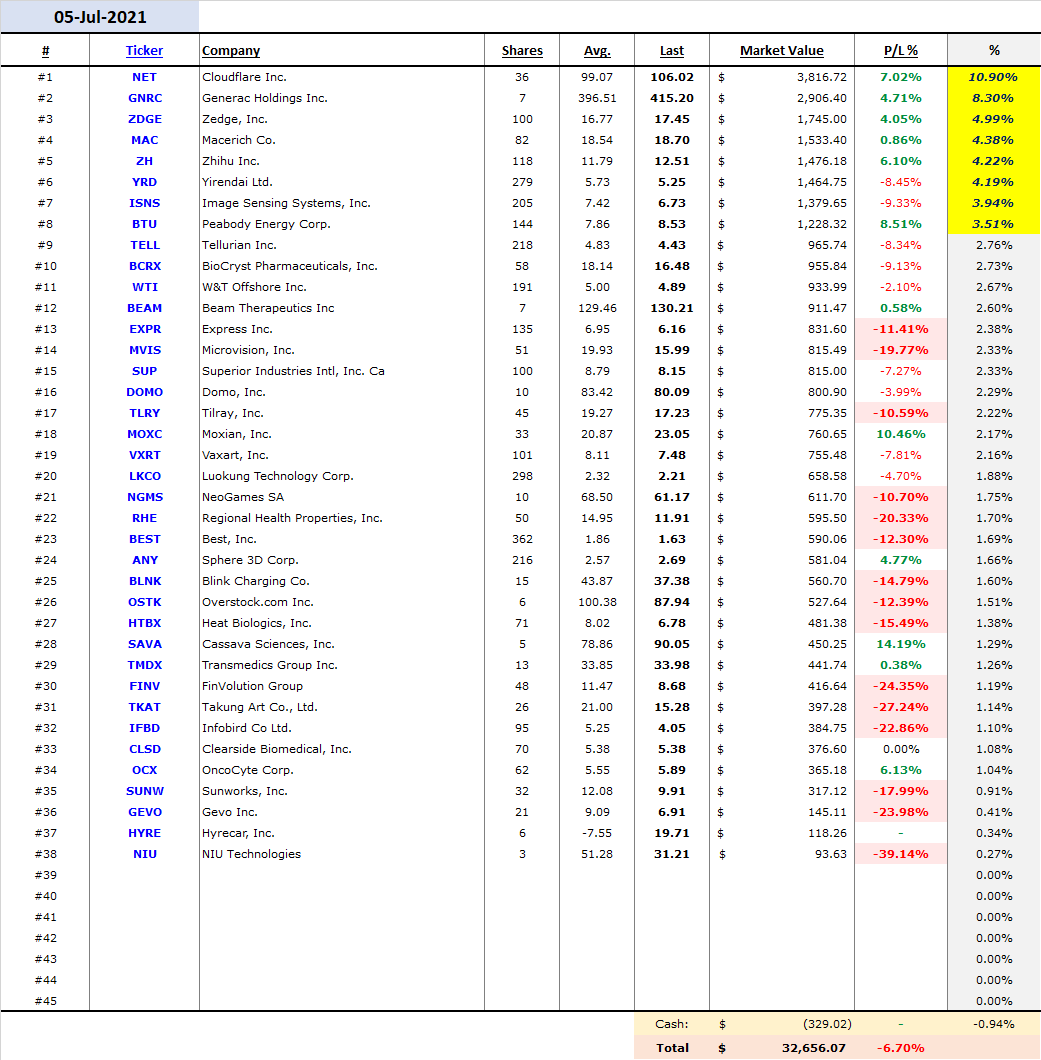Image resolution: width=1041 pixels, height=1060 pixels.
Task: Select the Shares column header
Action: pyautogui.click(x=522, y=51)
